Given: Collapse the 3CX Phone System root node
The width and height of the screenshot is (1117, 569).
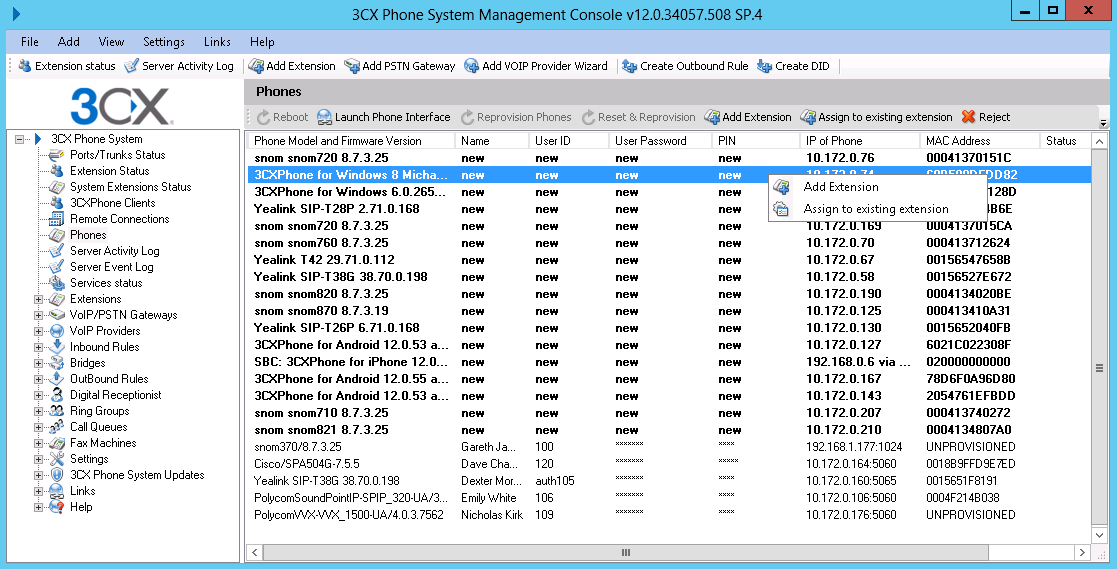Looking at the screenshot, I should (19, 139).
